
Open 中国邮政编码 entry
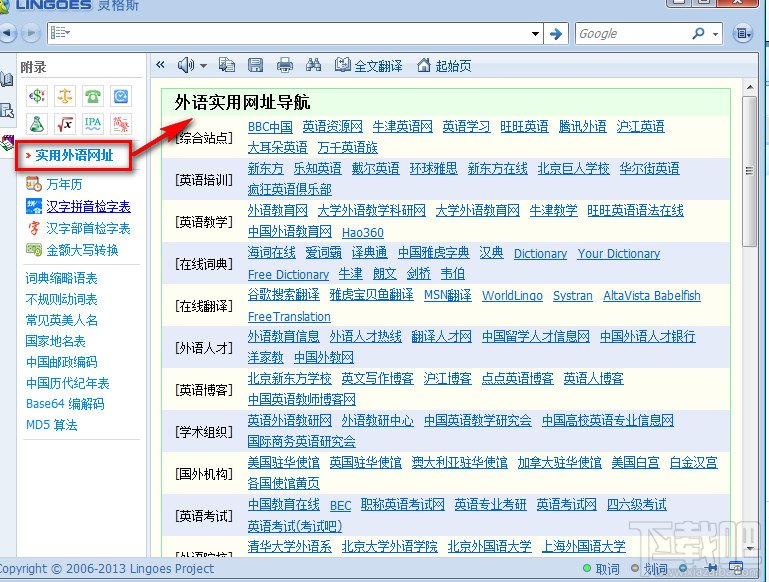tap(62, 362)
